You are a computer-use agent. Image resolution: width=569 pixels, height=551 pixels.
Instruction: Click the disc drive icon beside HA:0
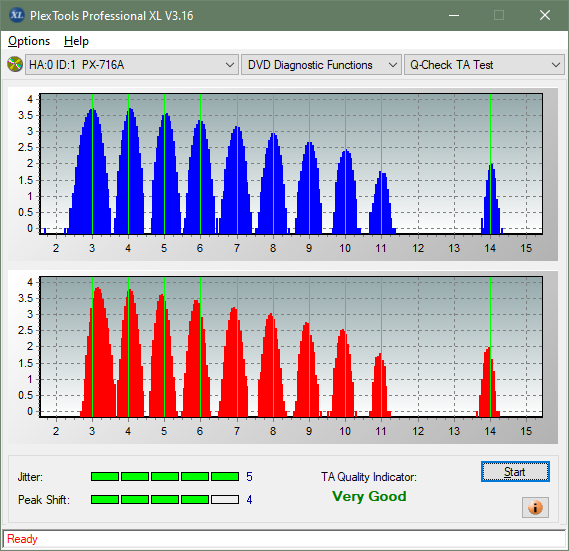[15, 65]
